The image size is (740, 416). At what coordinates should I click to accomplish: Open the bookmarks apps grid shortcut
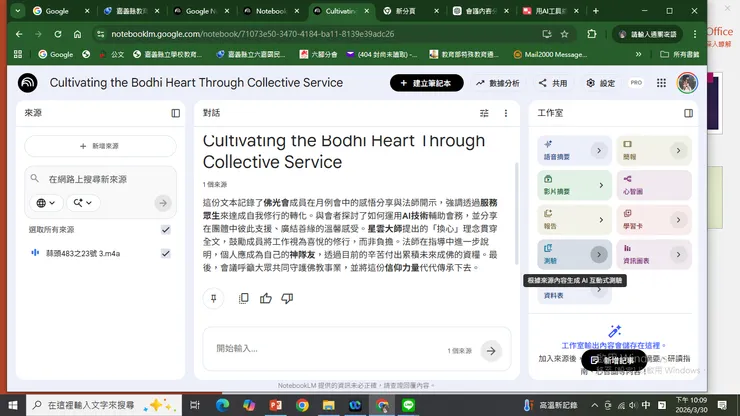(18, 54)
